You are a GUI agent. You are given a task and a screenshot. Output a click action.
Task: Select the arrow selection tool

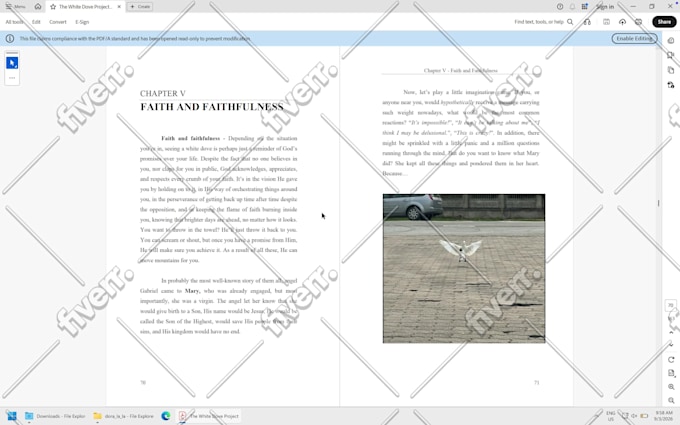pos(12,63)
